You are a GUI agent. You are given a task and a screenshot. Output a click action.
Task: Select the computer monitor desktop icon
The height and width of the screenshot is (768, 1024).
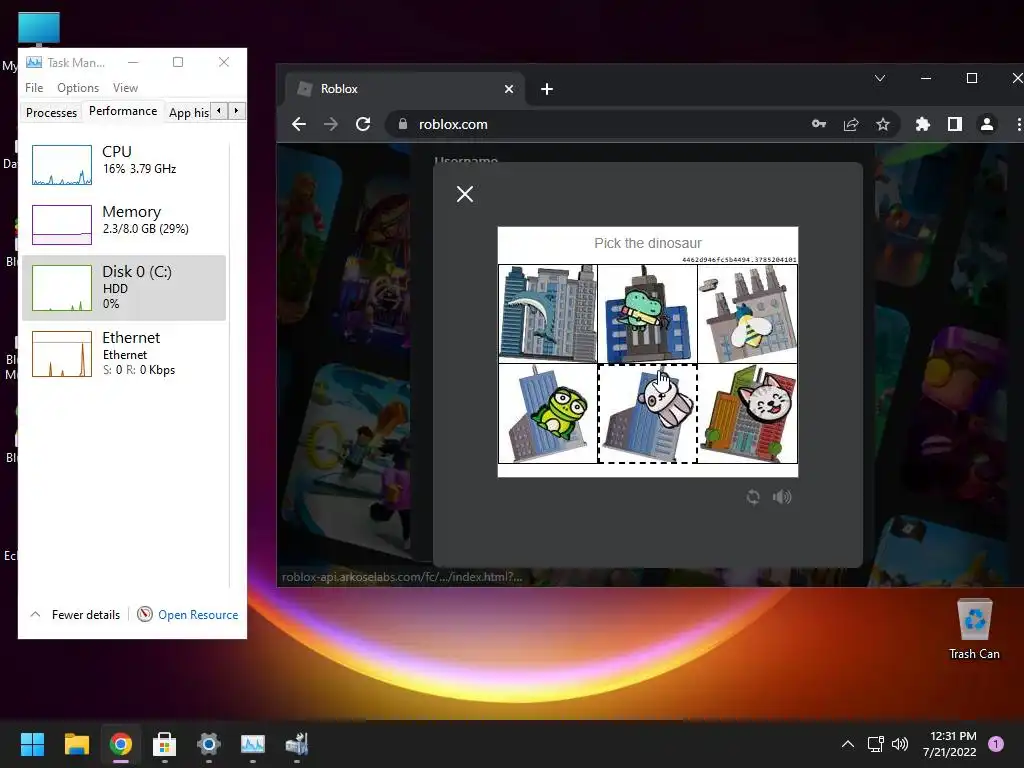point(39,29)
